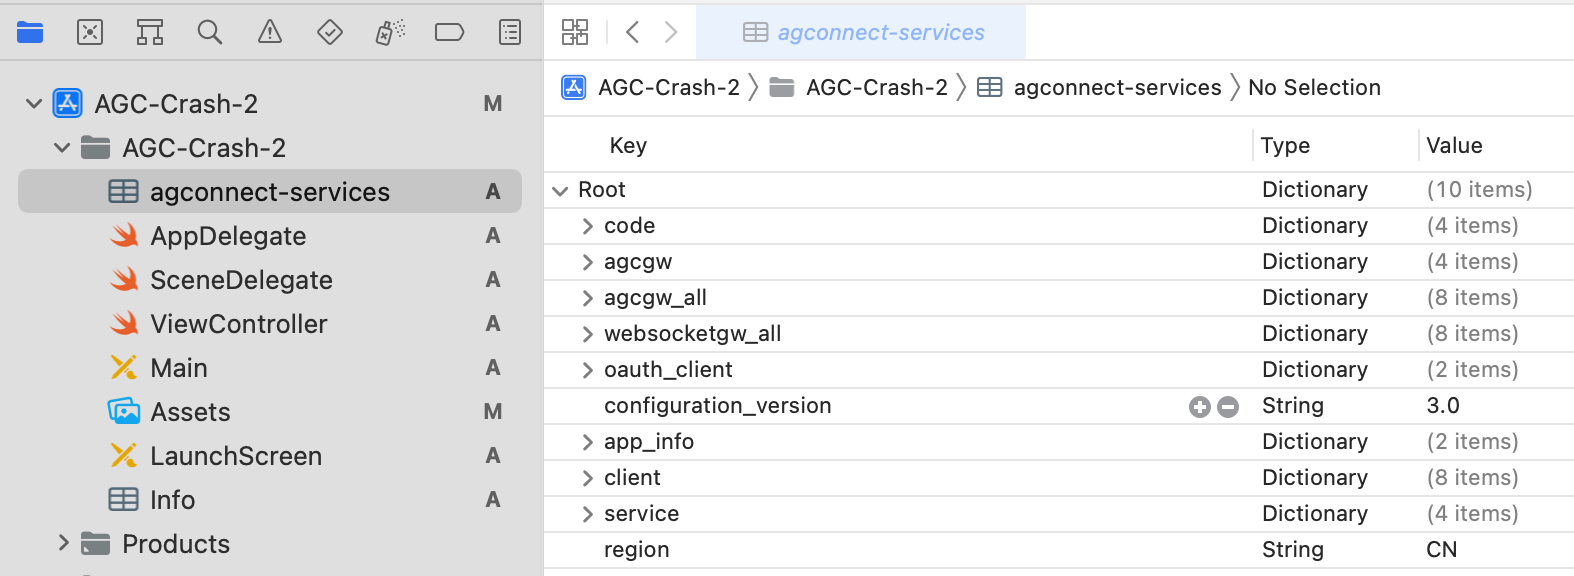Remove the configuration_version row
Screen dimensions: 1574x576
[x=1228, y=407]
